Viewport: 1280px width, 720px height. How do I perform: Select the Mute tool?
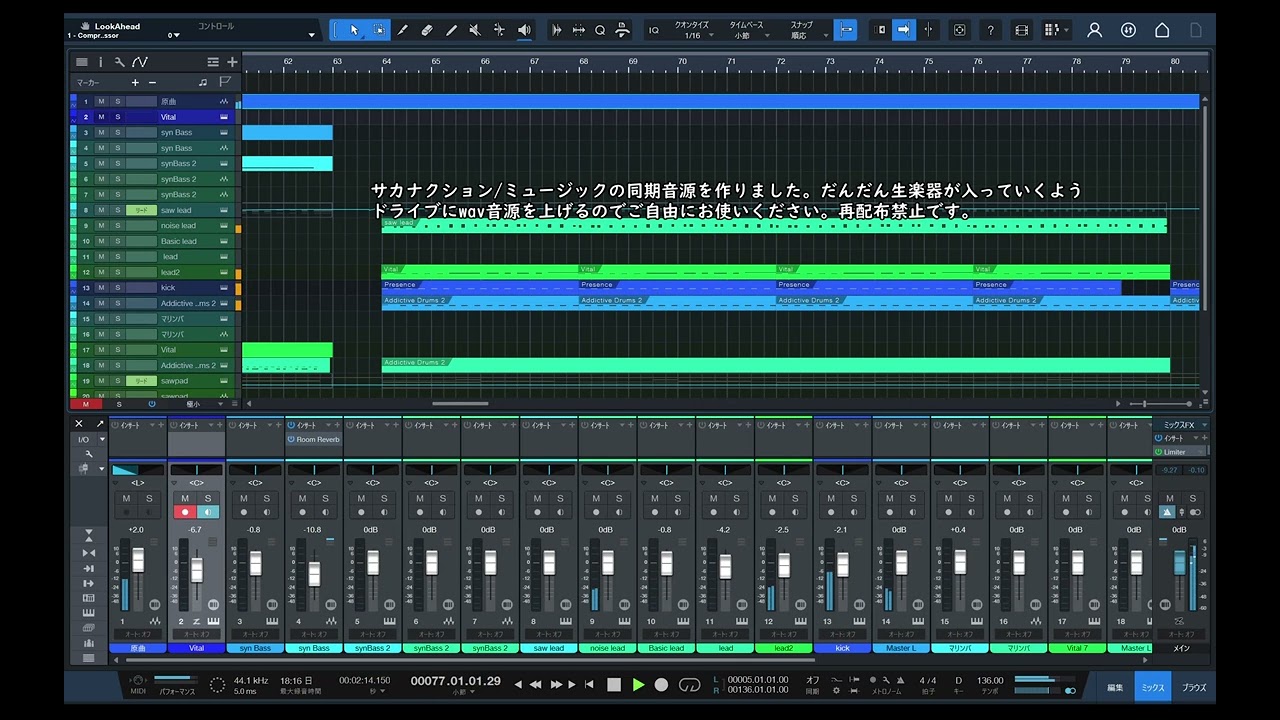click(475, 30)
